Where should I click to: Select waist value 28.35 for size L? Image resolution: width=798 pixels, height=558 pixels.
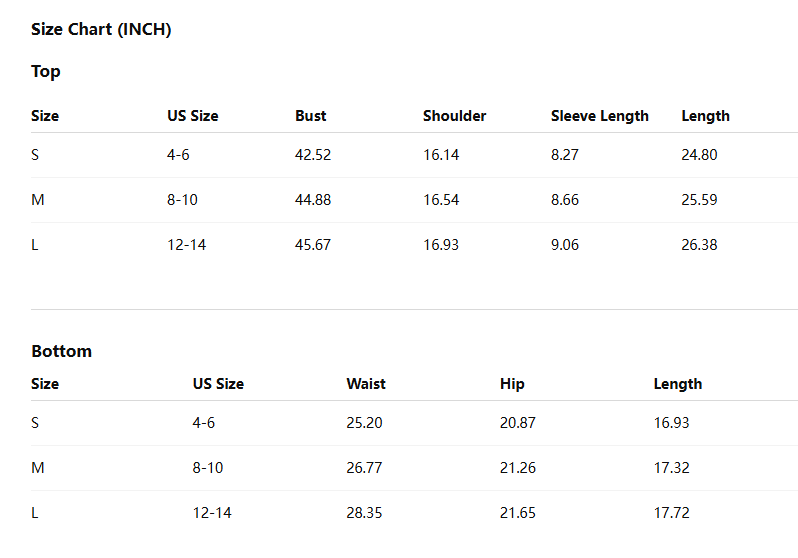(x=364, y=513)
